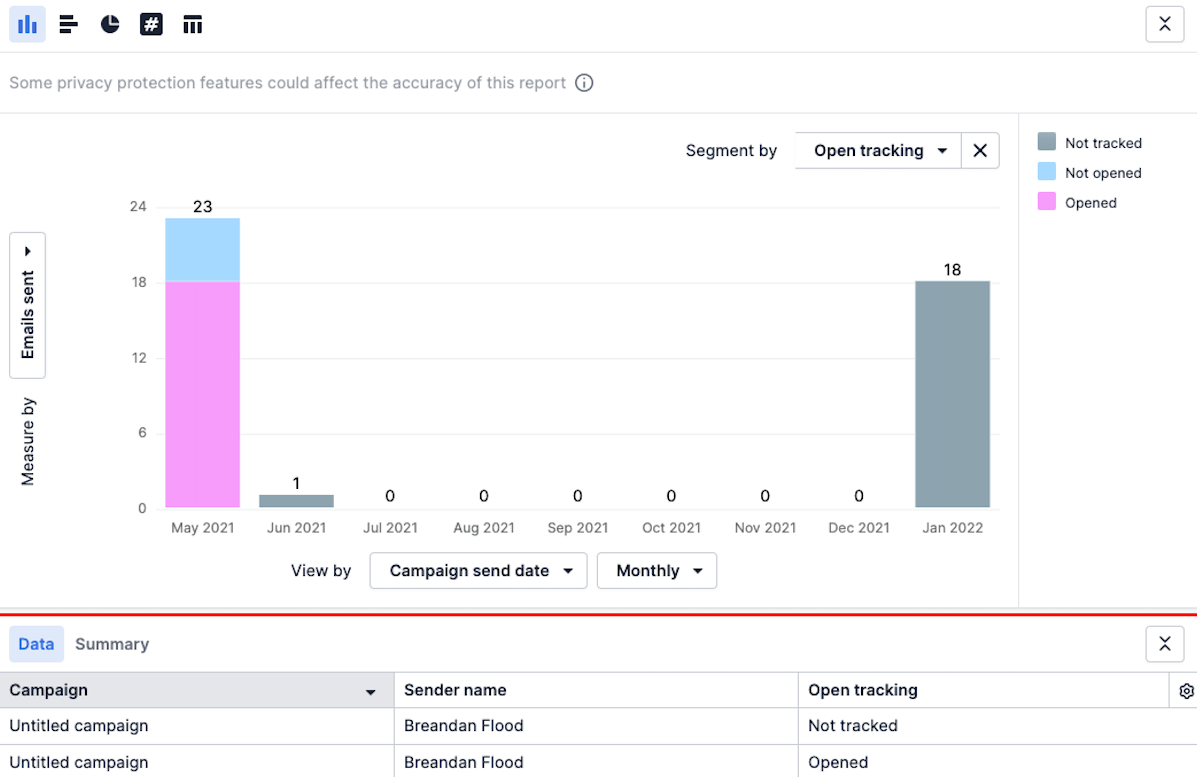Screen dimensions: 1197x777
Task: Open the Segment by Open tracking dropdown
Action: click(878, 151)
